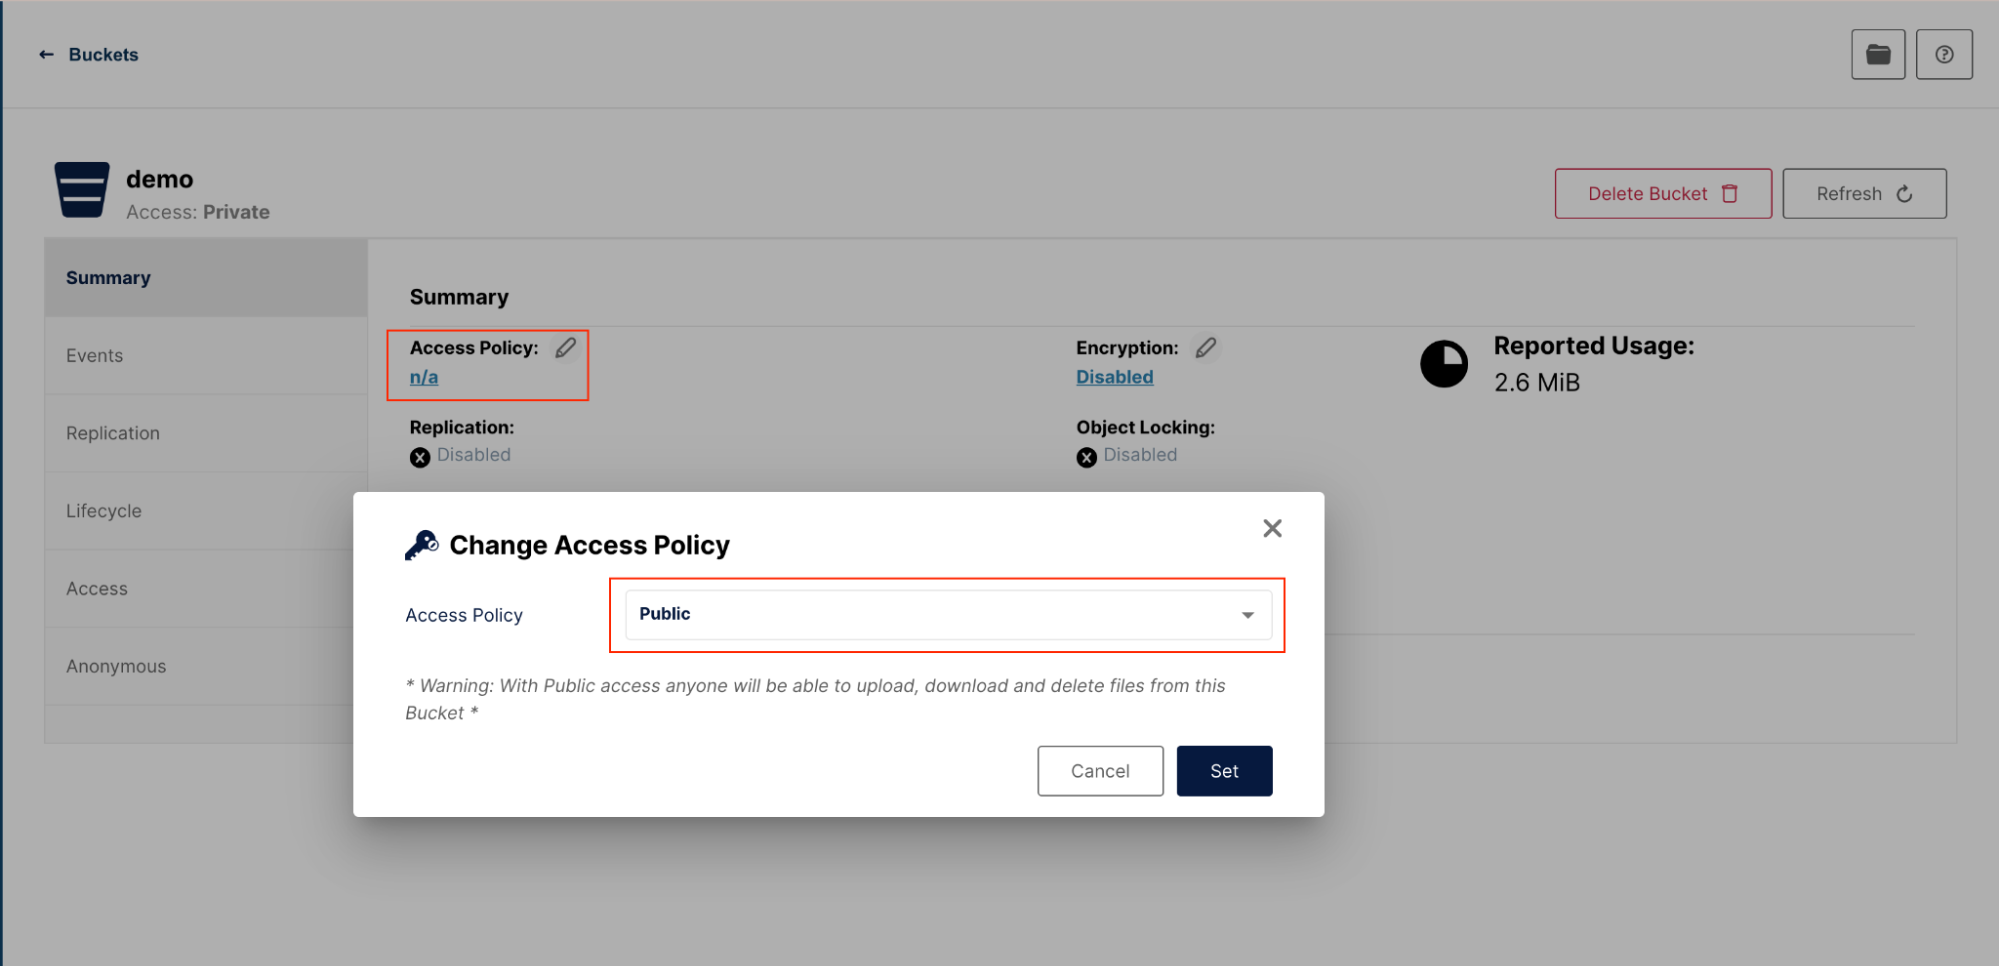Edit Access Policy with the pencil icon
Image resolution: width=1999 pixels, height=967 pixels.
click(566, 348)
